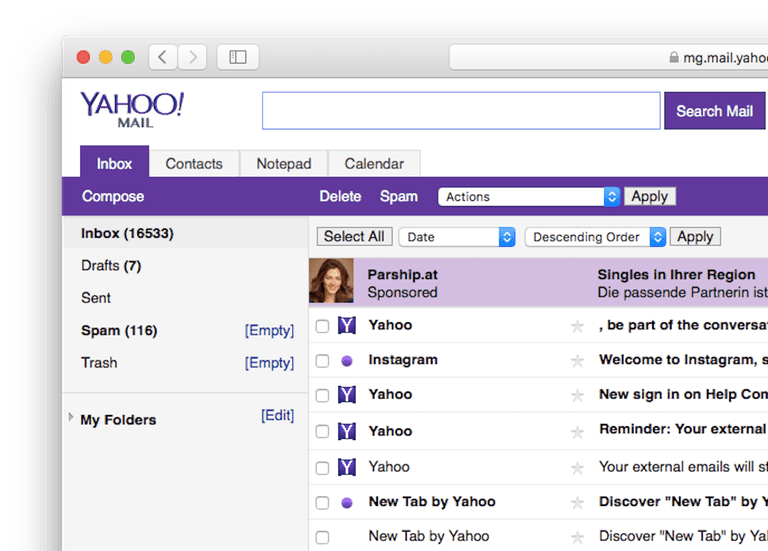Switch to the Inbox tab
The width and height of the screenshot is (768, 551).
115,163
